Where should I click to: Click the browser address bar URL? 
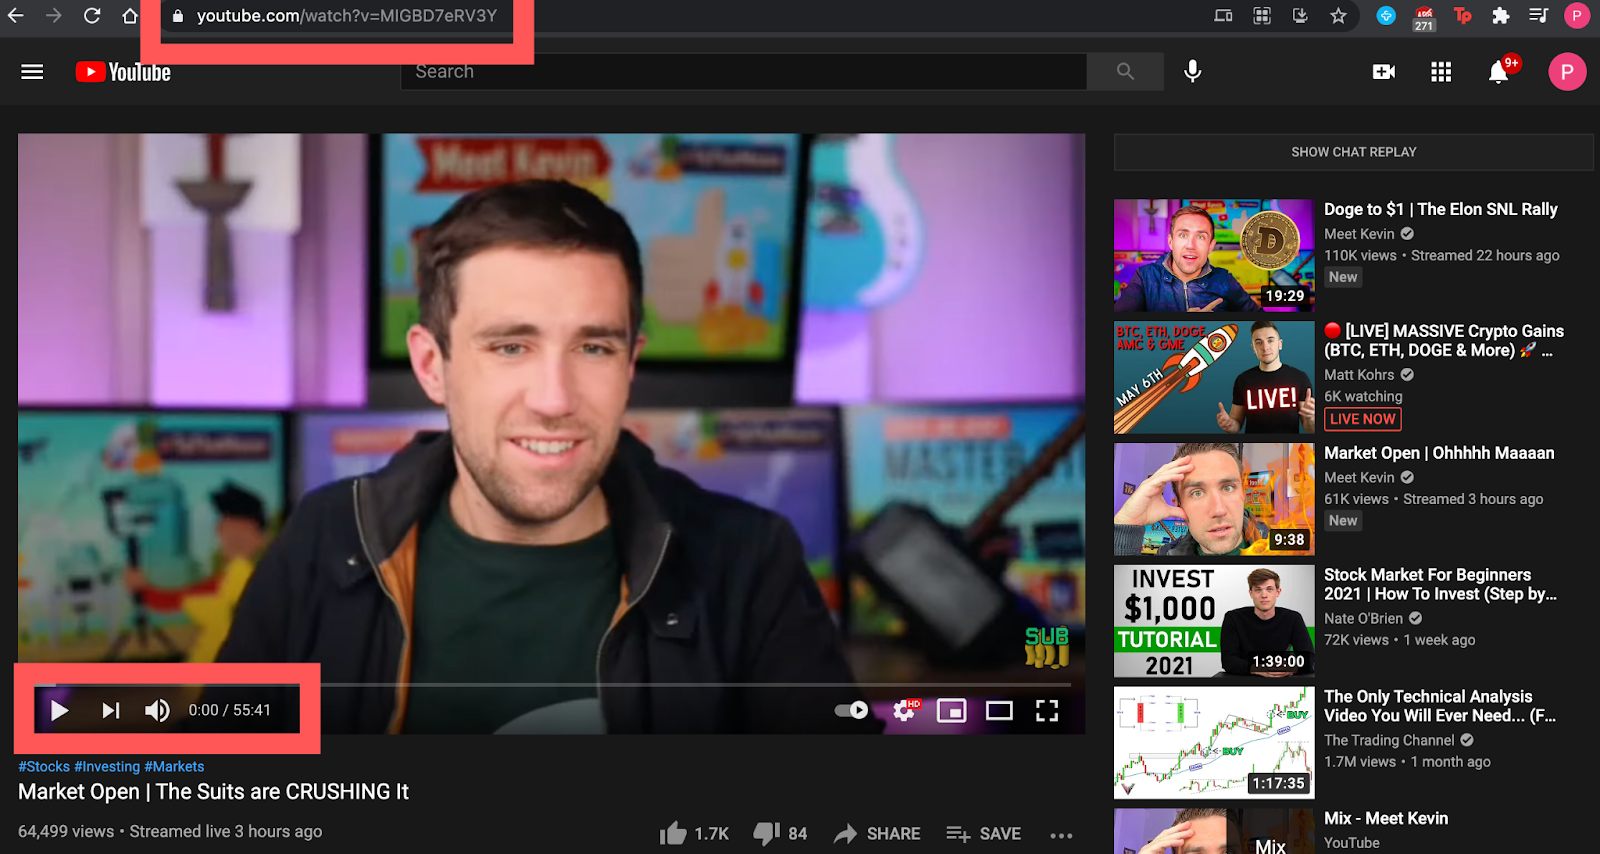tap(346, 16)
